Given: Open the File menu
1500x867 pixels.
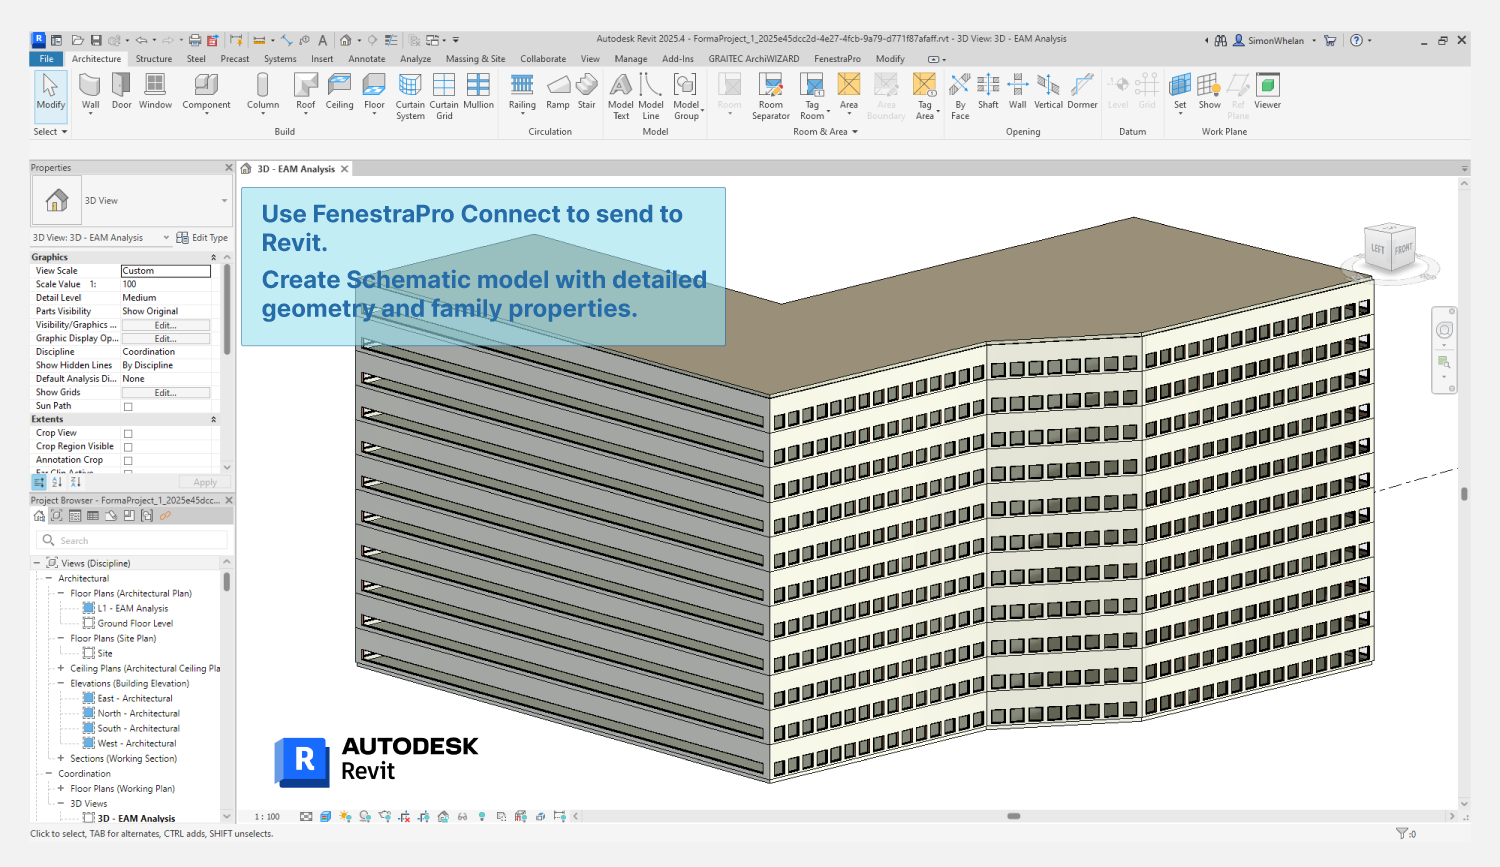Looking at the screenshot, I should pyautogui.click(x=47, y=59).
